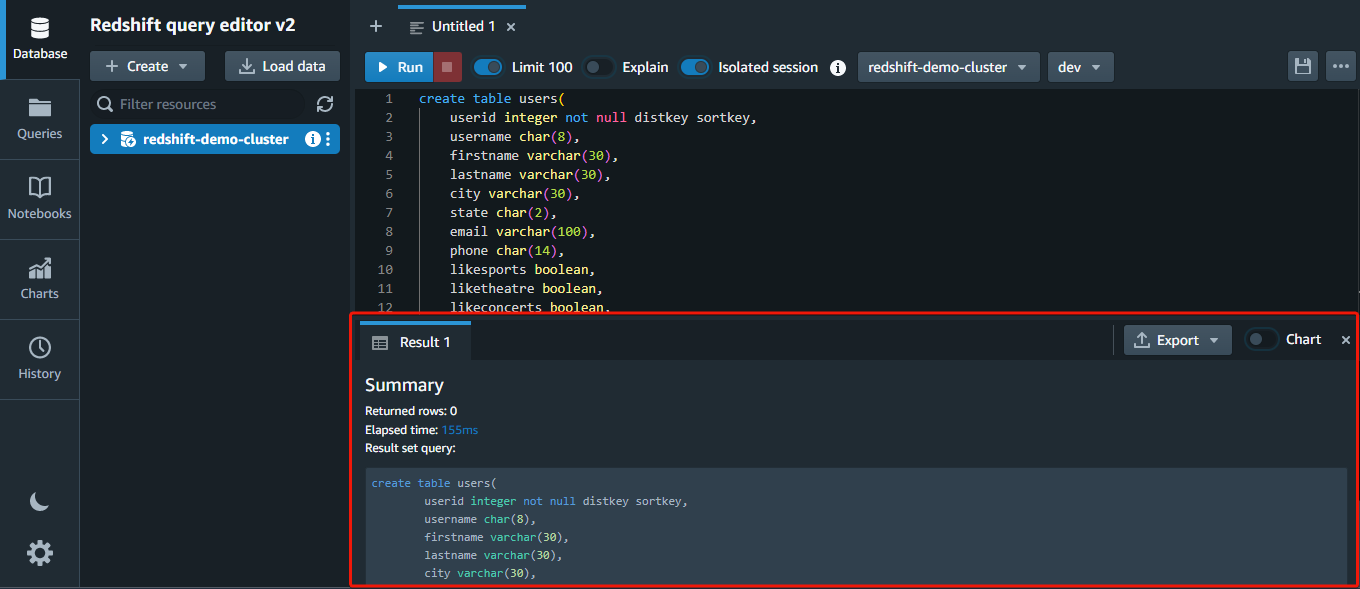This screenshot has width=1360, height=589.
Task: Click editor line 'username char(8),'
Action: 515,137
